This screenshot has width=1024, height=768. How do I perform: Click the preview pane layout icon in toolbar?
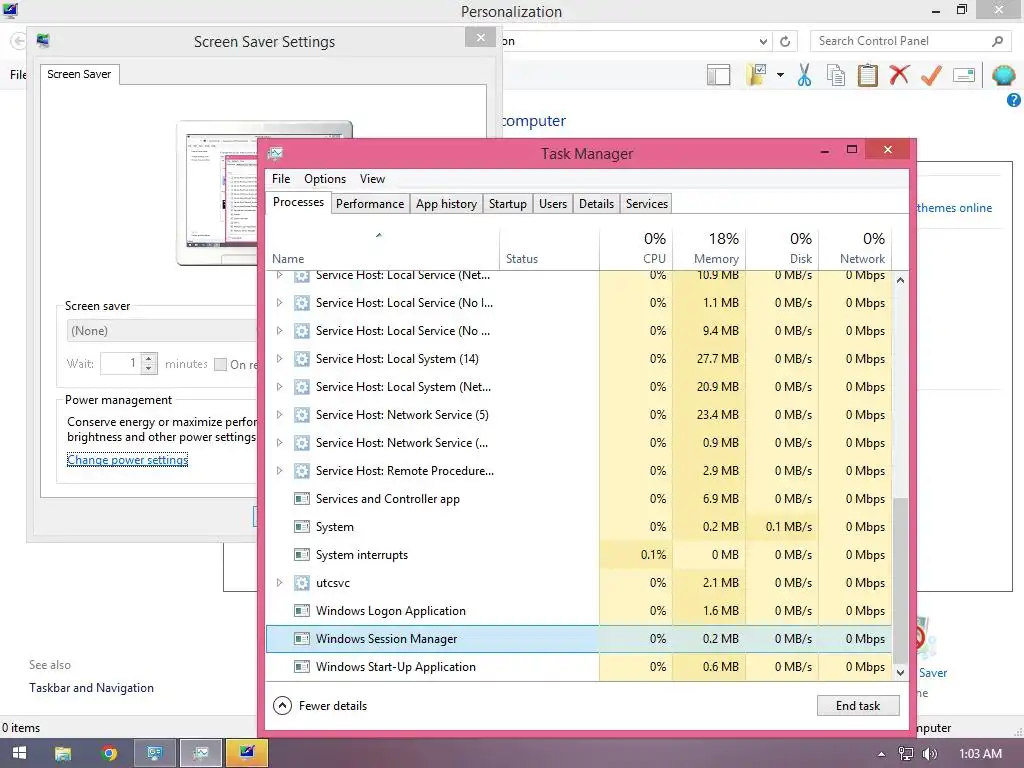(718, 75)
